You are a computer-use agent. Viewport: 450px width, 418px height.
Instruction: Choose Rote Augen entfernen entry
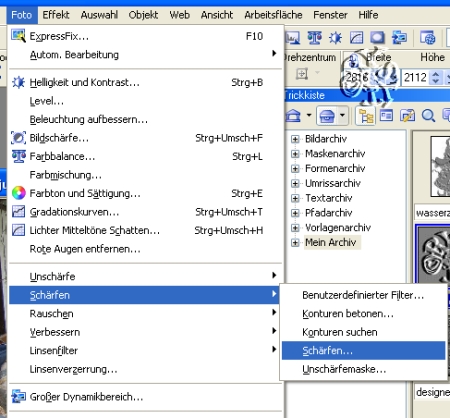145,249
